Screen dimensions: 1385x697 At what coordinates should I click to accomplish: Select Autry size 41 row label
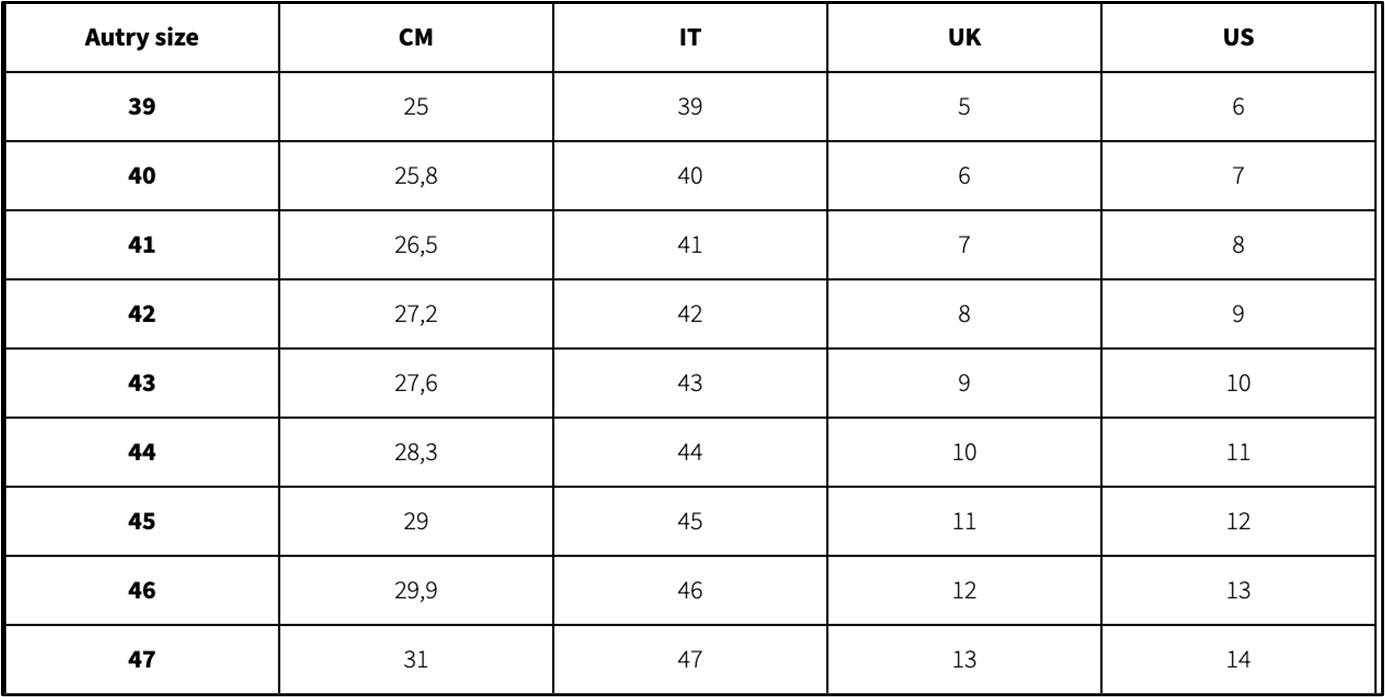(142, 246)
